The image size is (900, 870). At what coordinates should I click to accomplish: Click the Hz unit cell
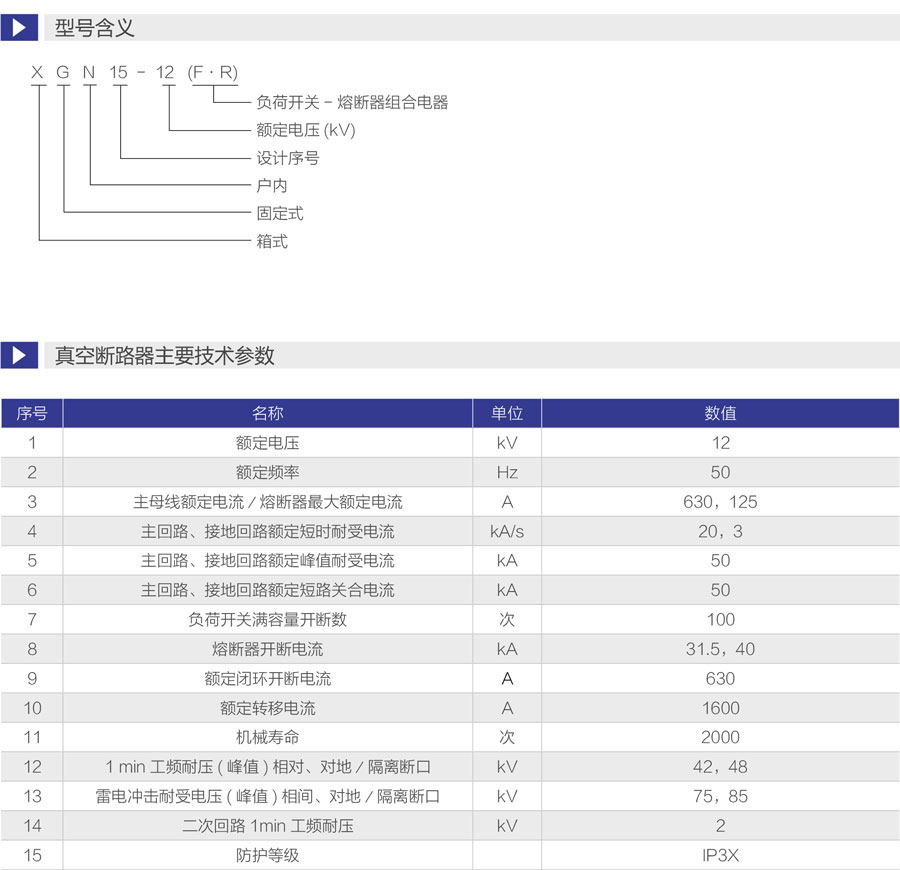pos(507,472)
